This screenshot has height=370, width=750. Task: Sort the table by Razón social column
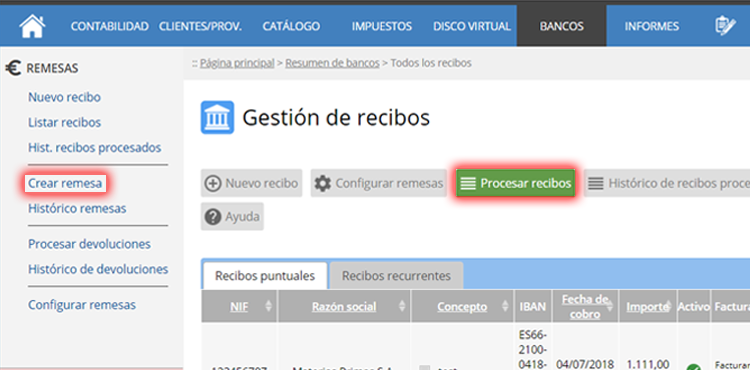[344, 306]
